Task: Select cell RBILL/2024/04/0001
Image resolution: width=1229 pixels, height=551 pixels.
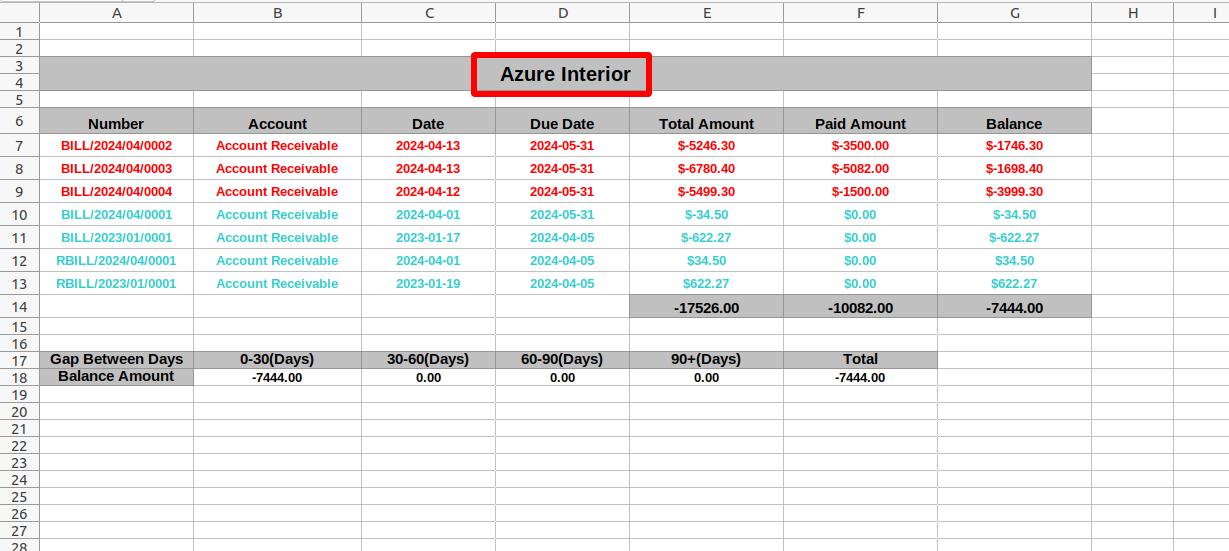Action: (x=116, y=261)
